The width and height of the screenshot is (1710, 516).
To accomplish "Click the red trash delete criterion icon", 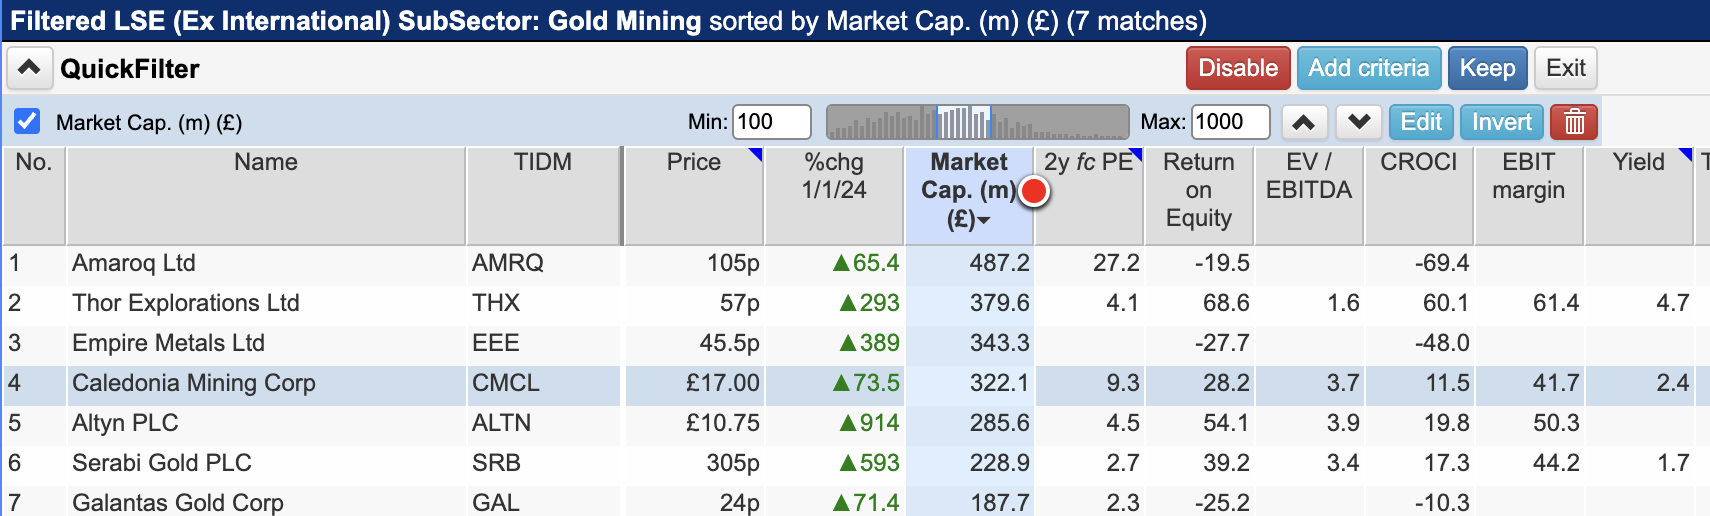I will pyautogui.click(x=1574, y=122).
